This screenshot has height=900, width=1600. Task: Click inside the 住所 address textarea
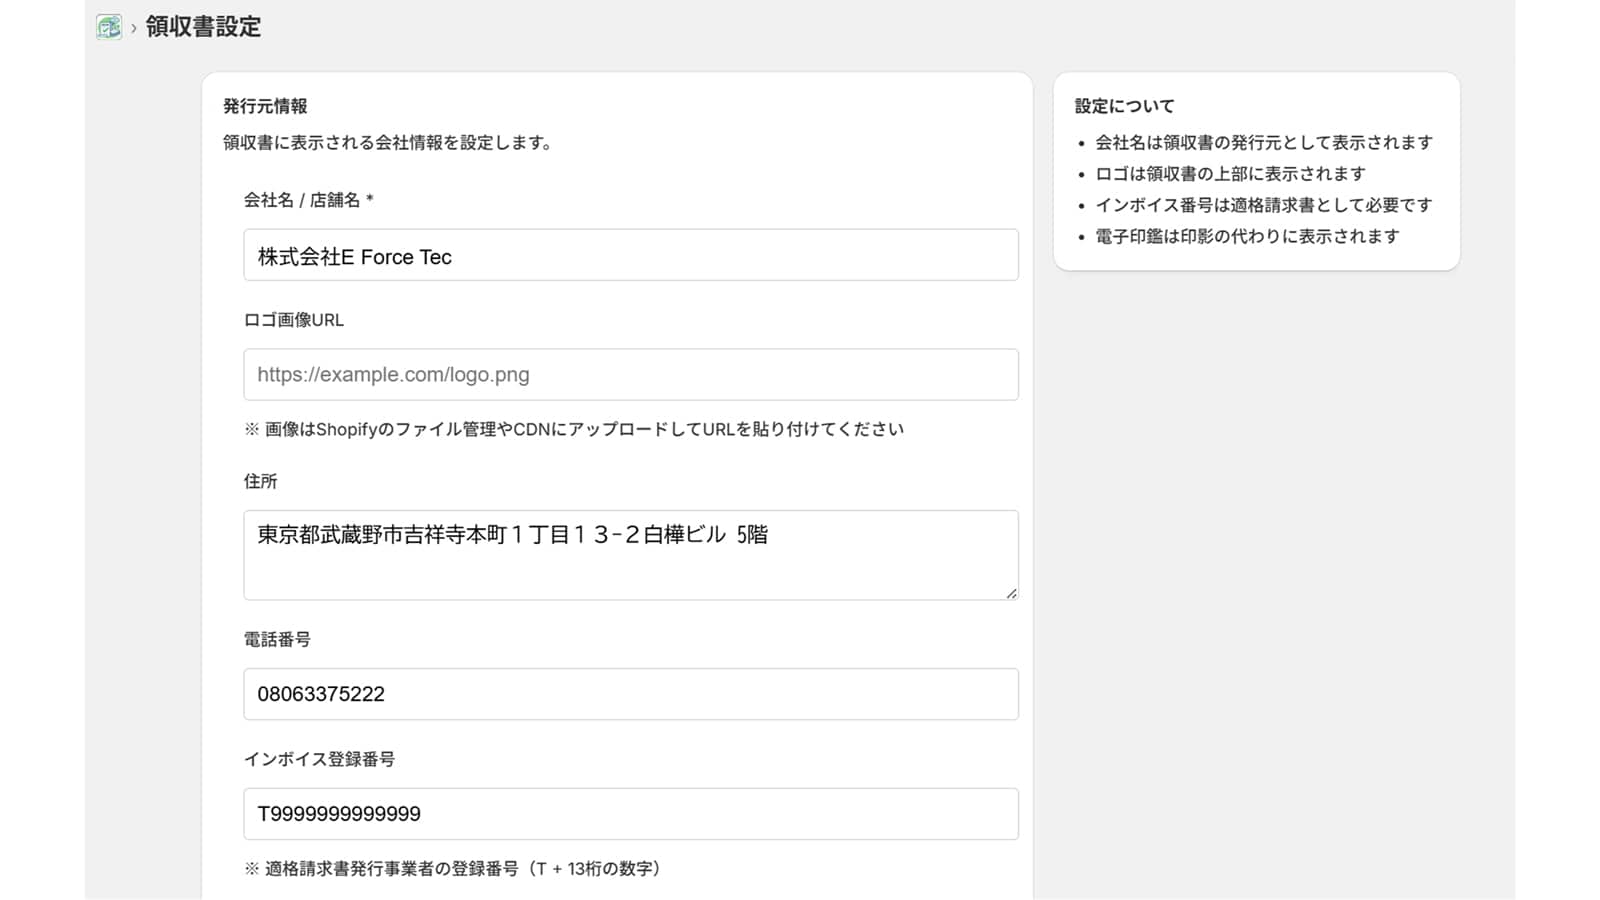[x=630, y=555]
